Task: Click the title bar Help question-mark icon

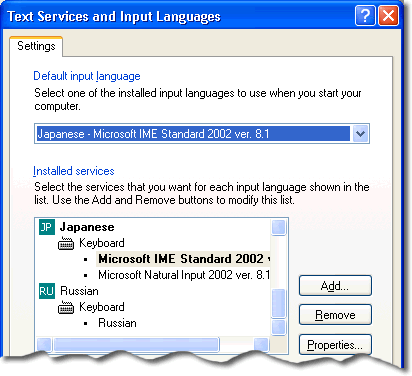Action: 365,16
